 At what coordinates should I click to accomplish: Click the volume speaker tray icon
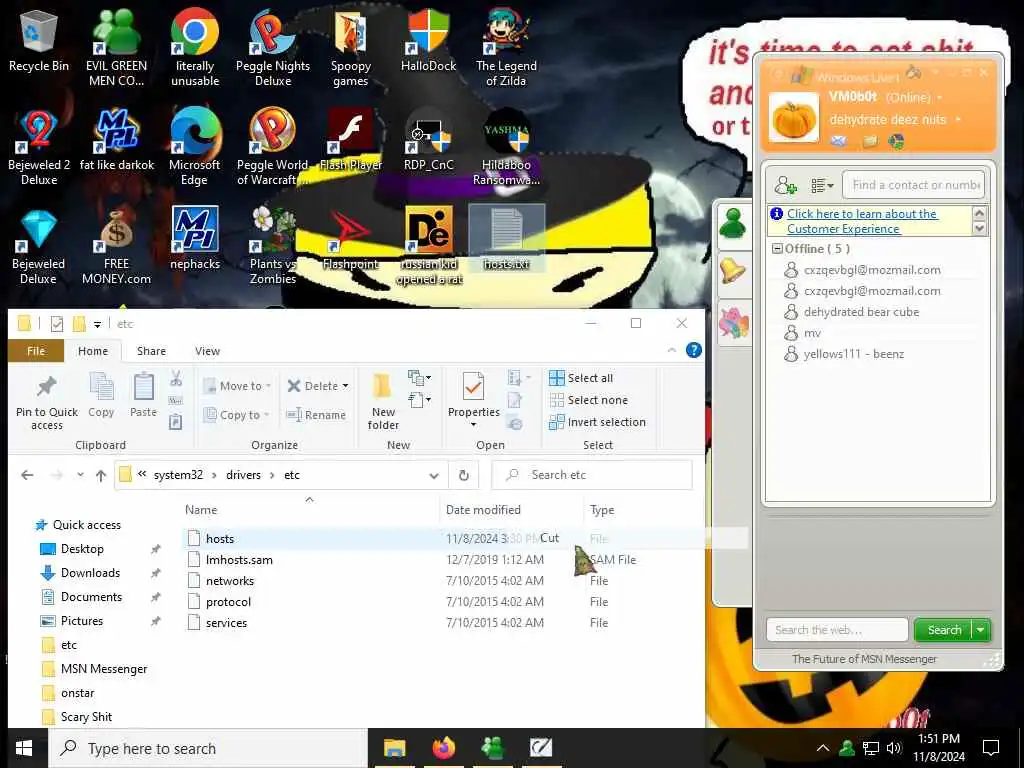(894, 748)
